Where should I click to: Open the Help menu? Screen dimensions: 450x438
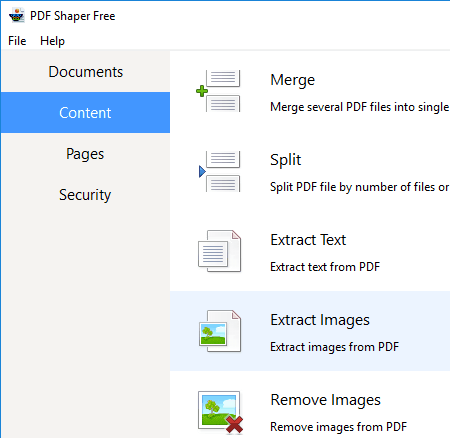[52, 41]
